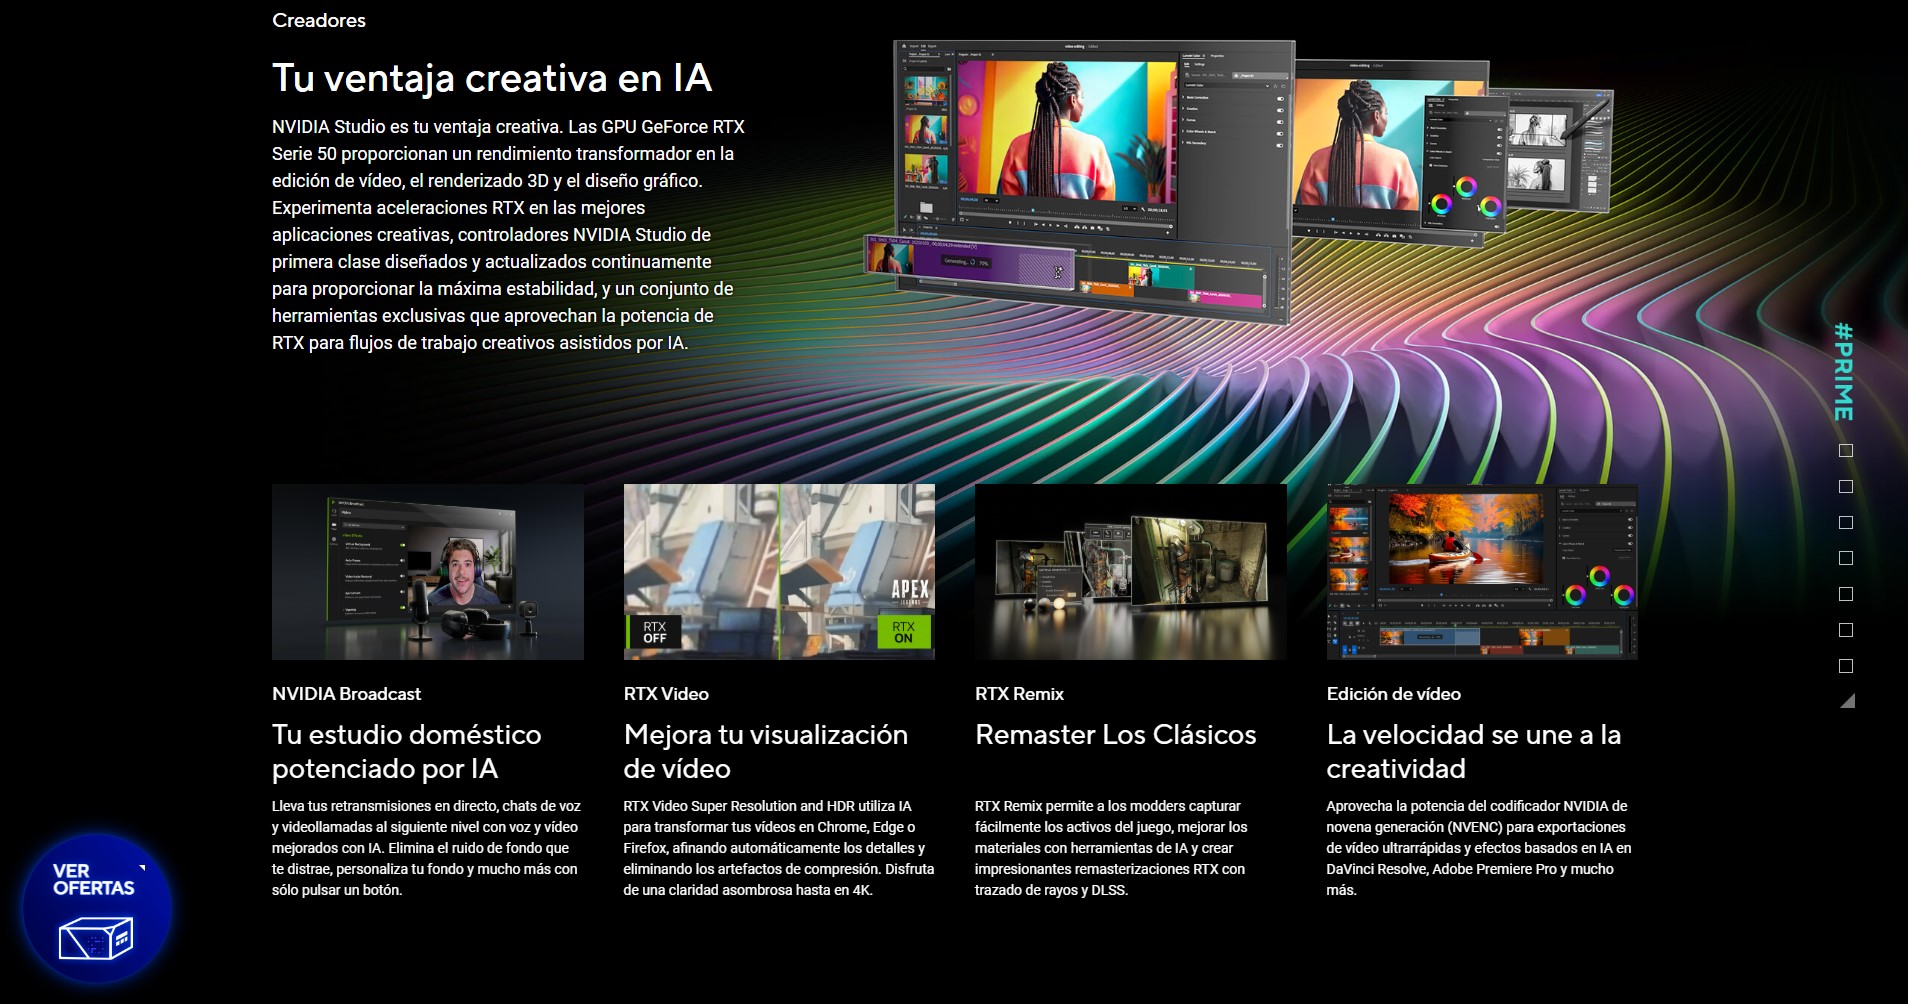Click the RTX ON badge in the thumbnail
The height and width of the screenshot is (1004, 1908).
pos(904,632)
